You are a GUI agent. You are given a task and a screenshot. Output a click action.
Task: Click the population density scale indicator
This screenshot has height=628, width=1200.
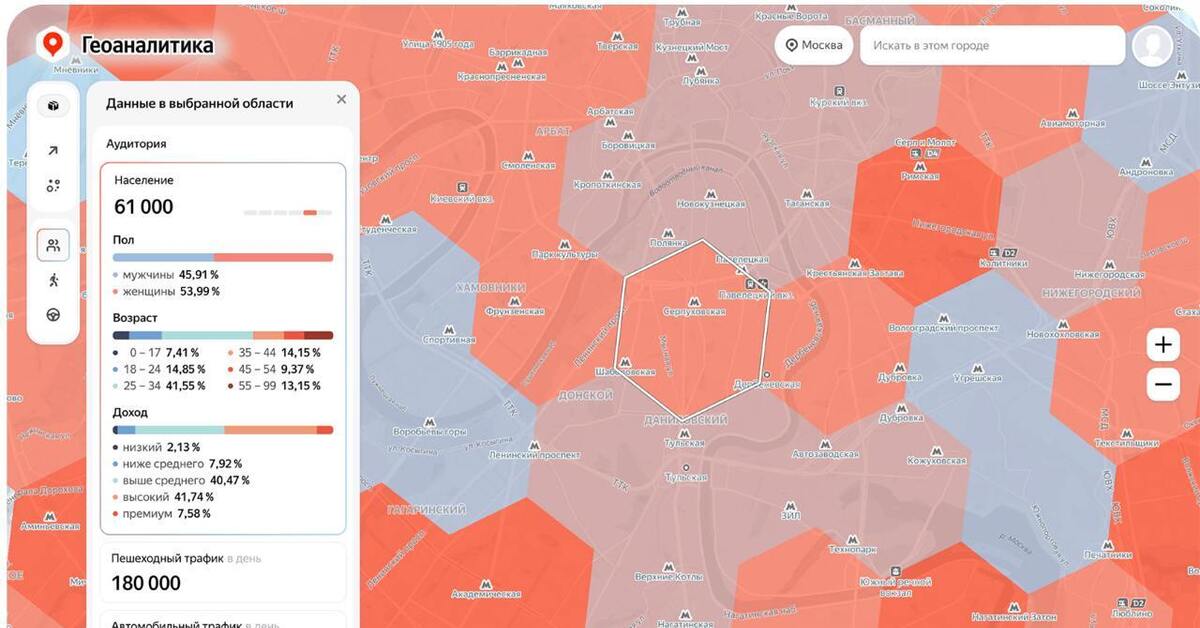tap(288, 212)
